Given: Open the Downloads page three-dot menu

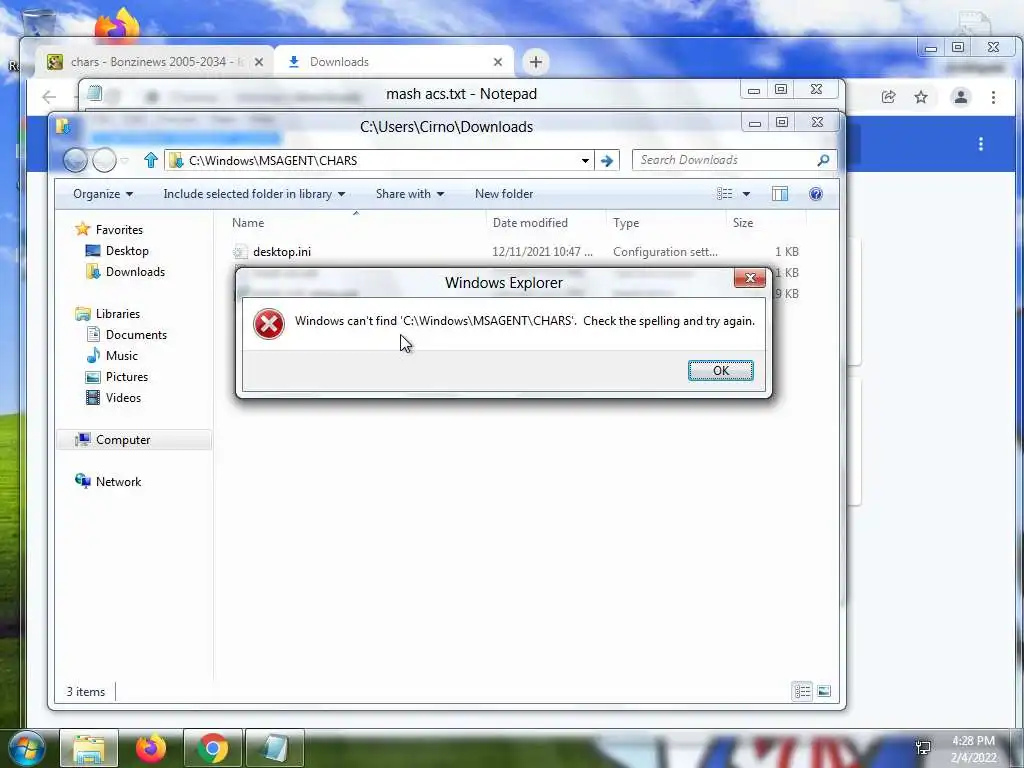Looking at the screenshot, I should [x=980, y=144].
